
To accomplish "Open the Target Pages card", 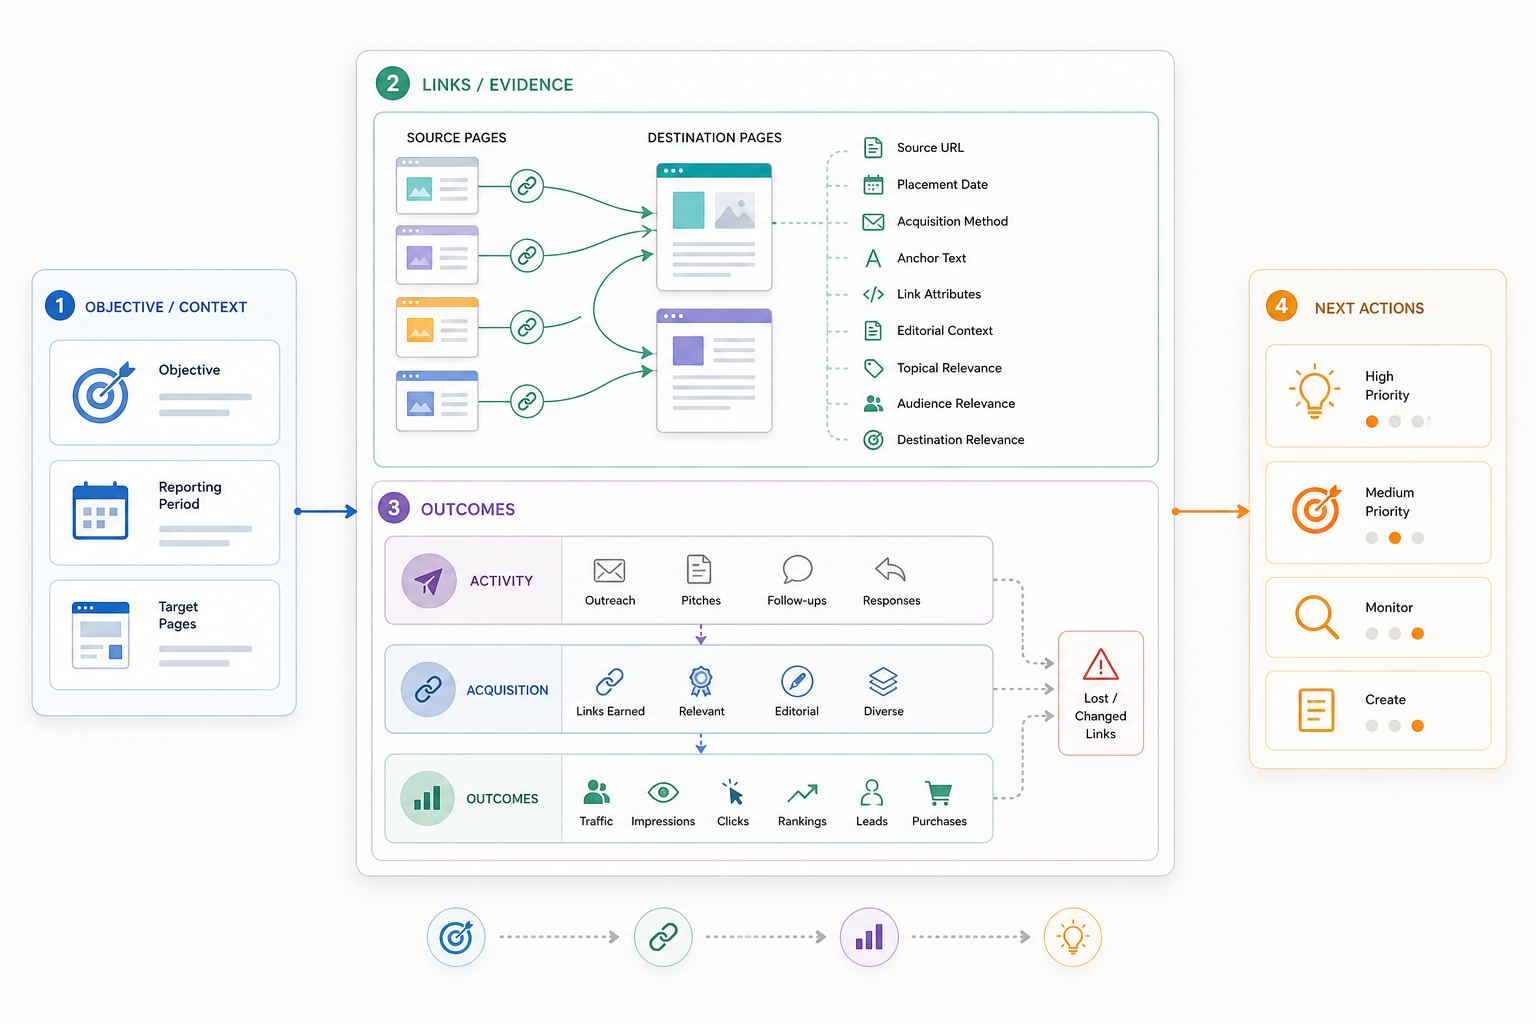I will point(165,635).
